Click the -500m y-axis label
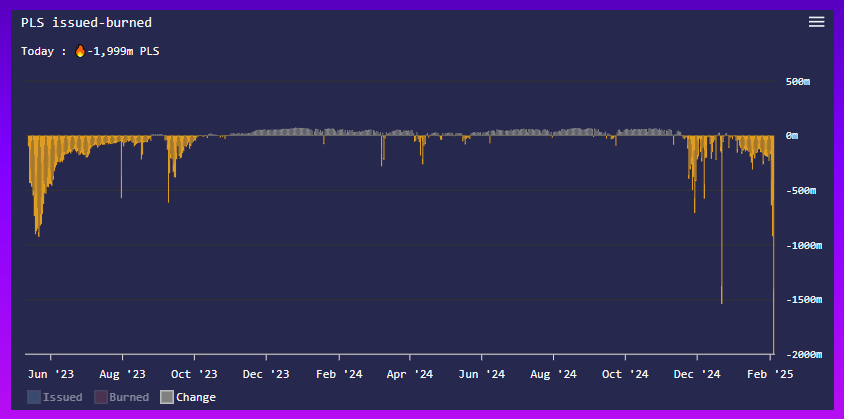This screenshot has height=419, width=844. 801,191
